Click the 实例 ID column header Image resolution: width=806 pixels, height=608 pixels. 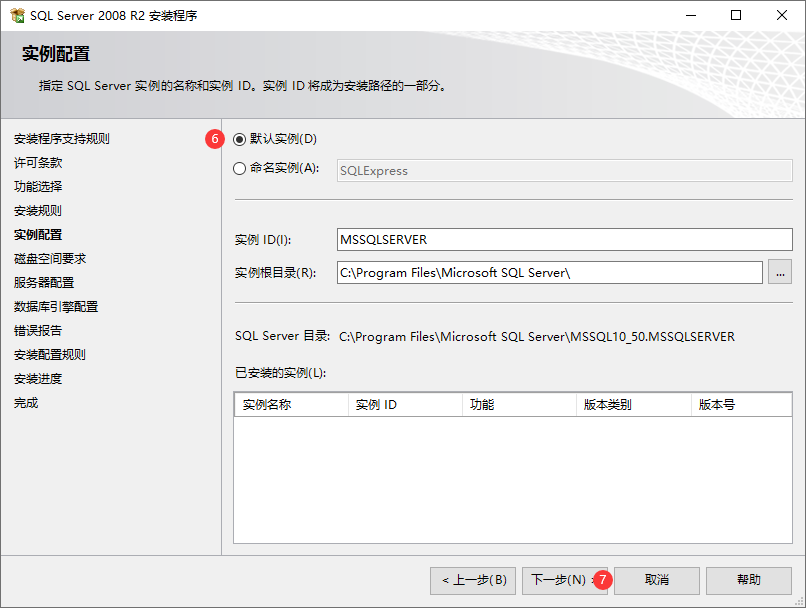406,405
